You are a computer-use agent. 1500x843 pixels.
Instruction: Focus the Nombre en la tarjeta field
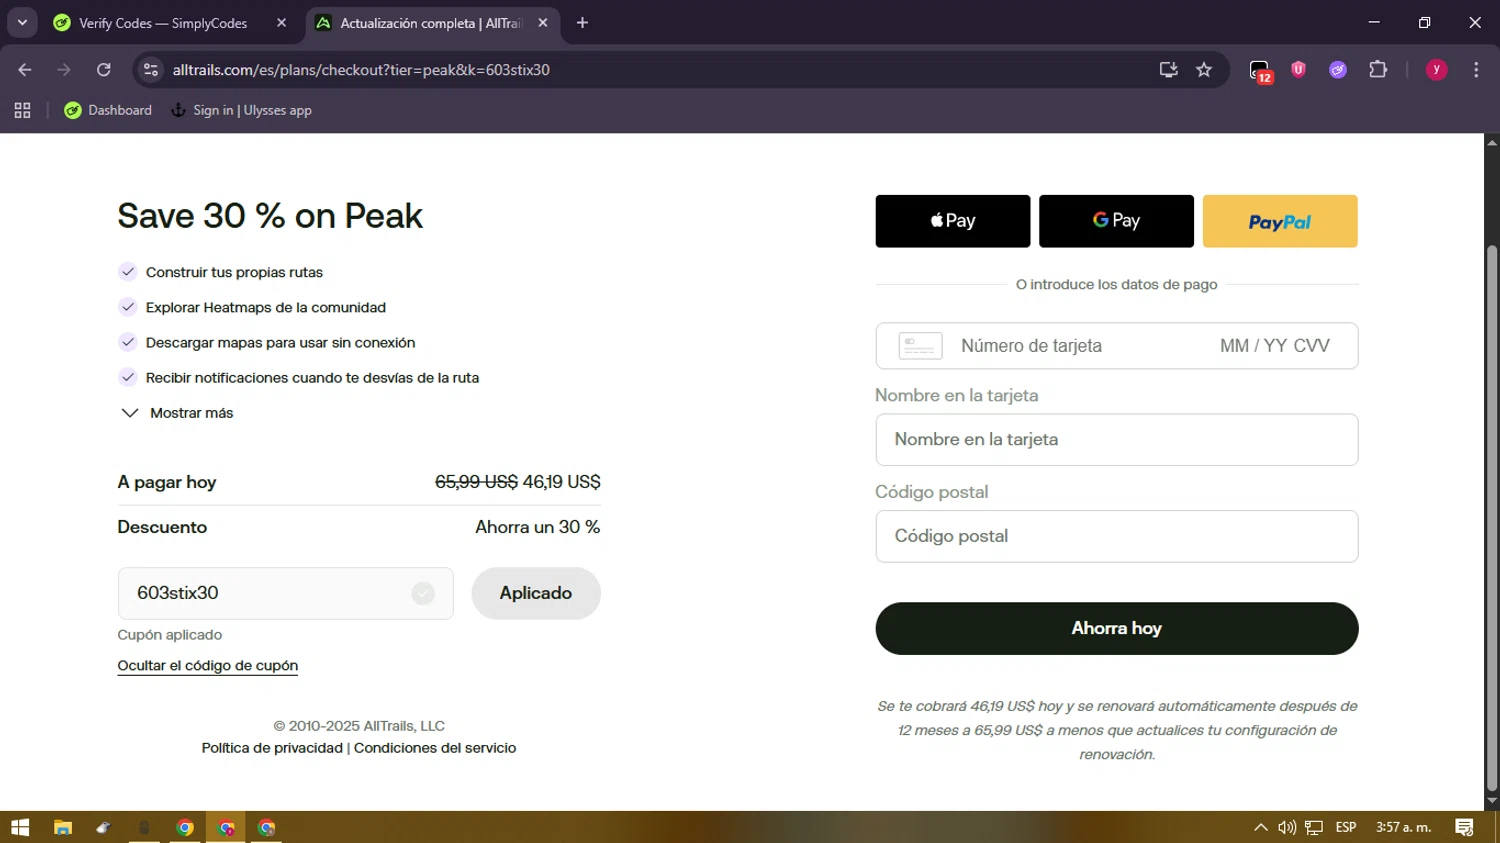(1117, 440)
